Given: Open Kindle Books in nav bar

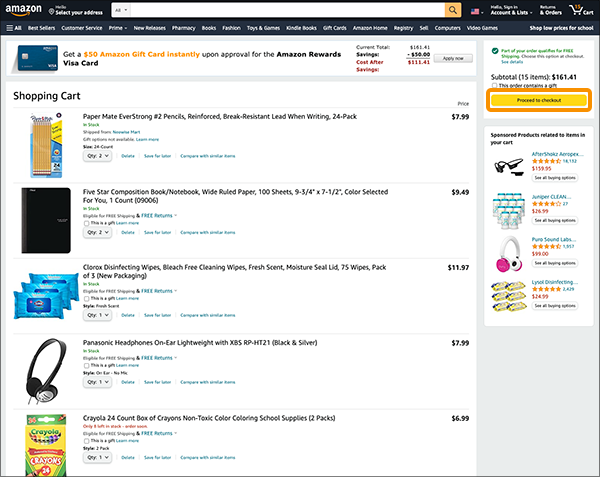Looking at the screenshot, I should [301, 28].
